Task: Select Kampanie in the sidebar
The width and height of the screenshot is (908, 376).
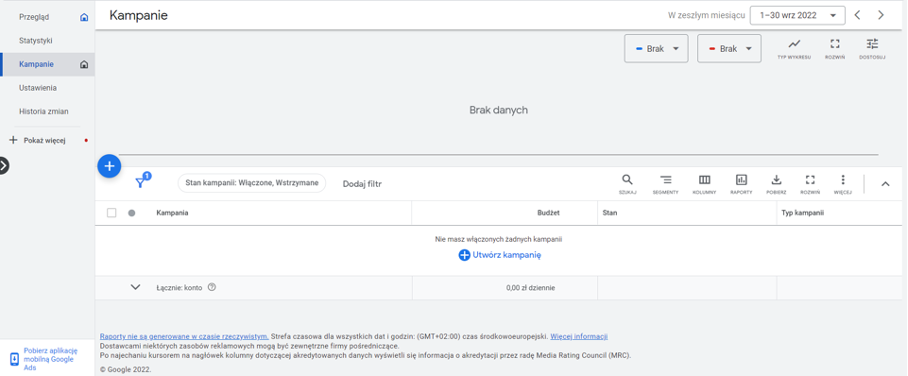Action: click(36, 64)
